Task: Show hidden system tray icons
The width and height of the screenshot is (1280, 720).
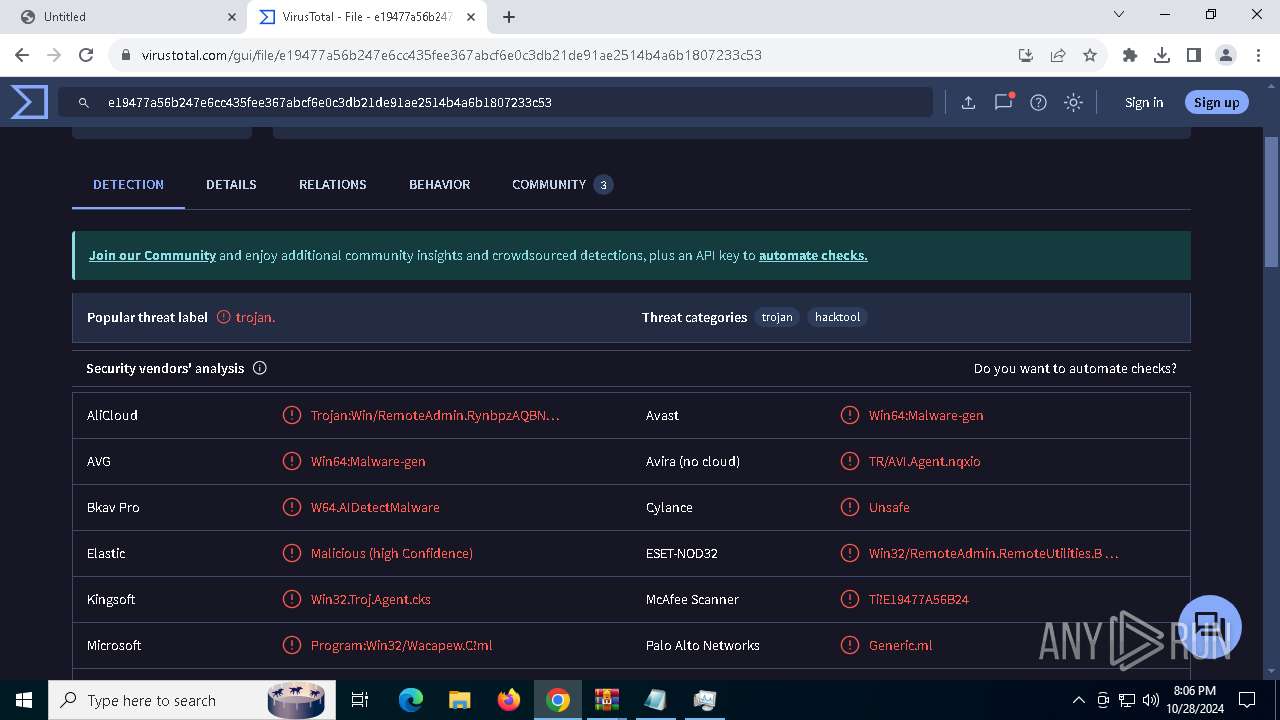Action: point(1078,700)
